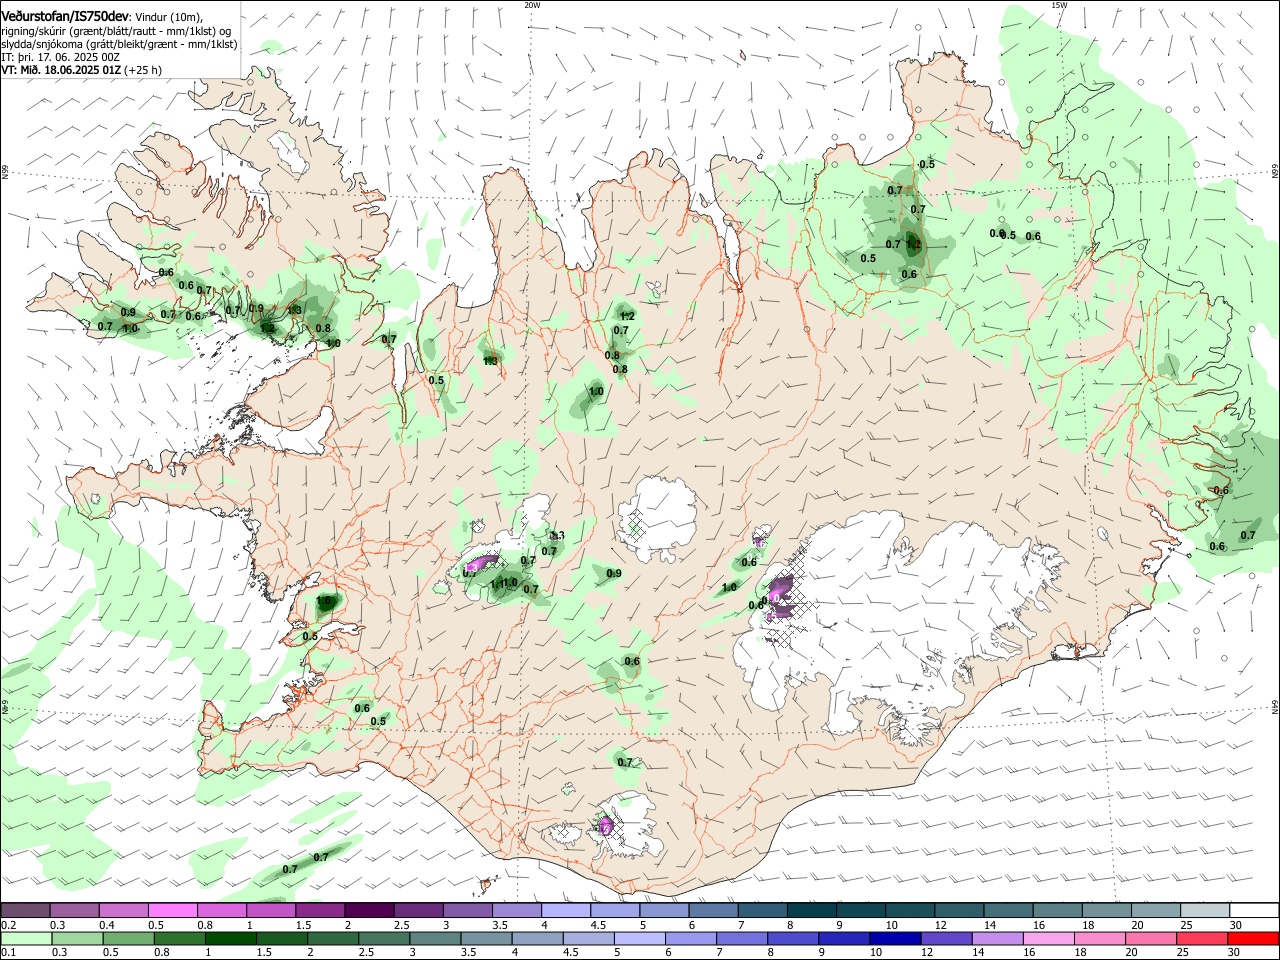Click the Veðurstofan/IS750dev map title
Screen dimensions: 1280x960
65,17
